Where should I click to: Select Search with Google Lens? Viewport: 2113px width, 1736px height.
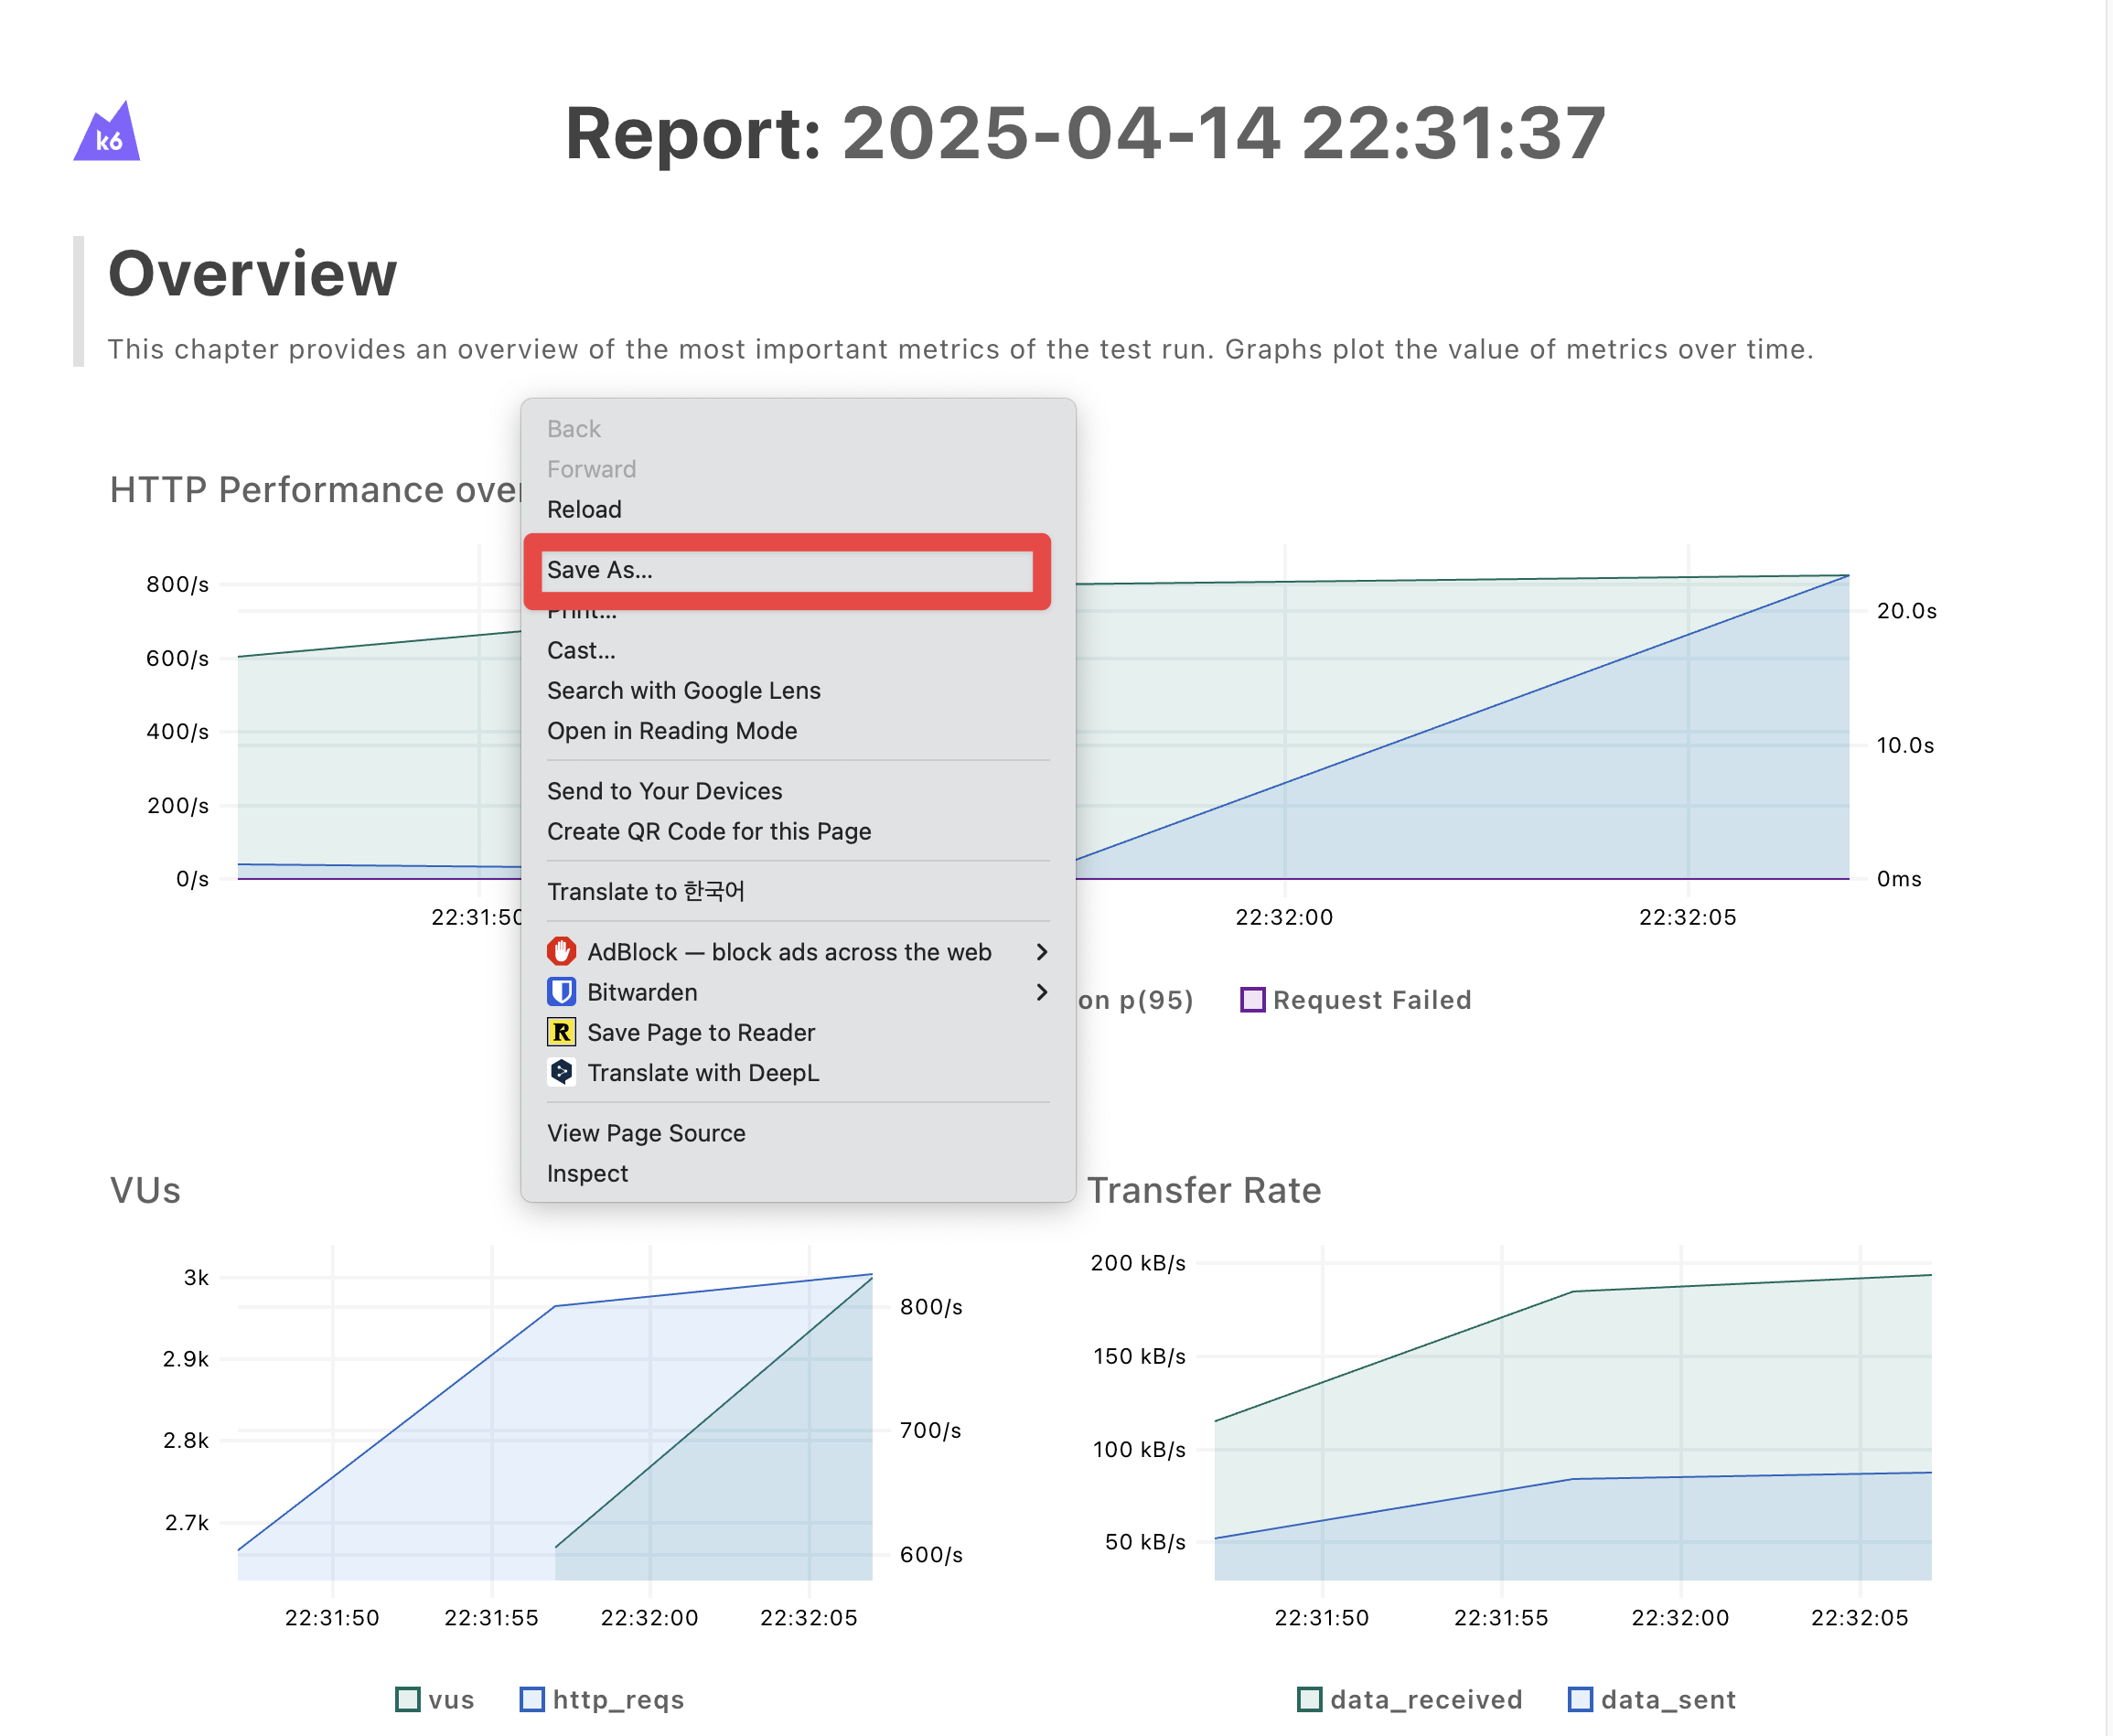point(683,690)
